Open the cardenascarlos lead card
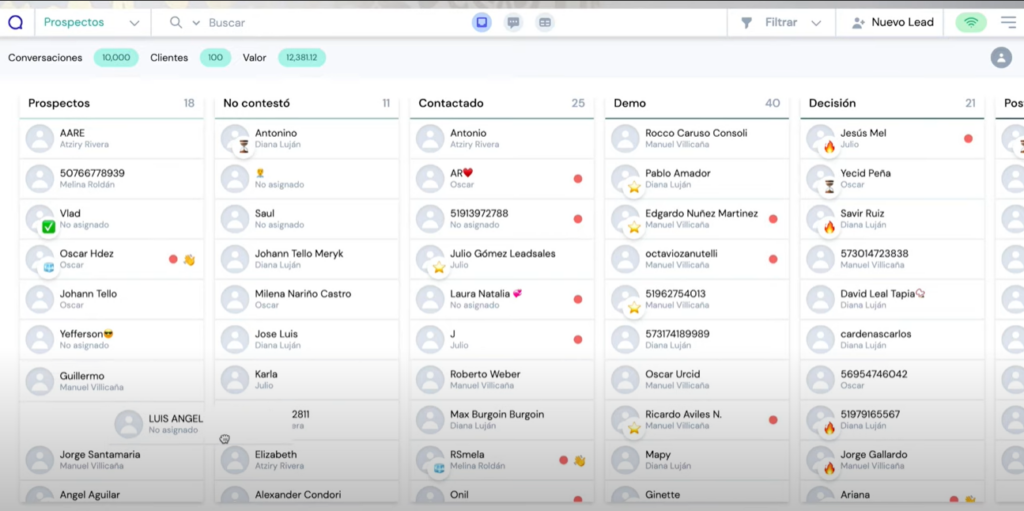1024x511 pixels. coord(892,339)
